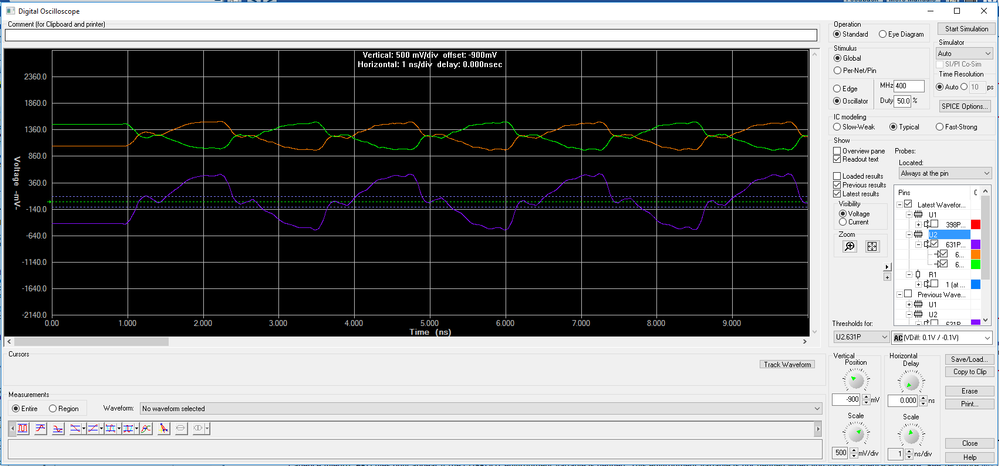Open the Probes Located dropdown

click(x=943, y=173)
